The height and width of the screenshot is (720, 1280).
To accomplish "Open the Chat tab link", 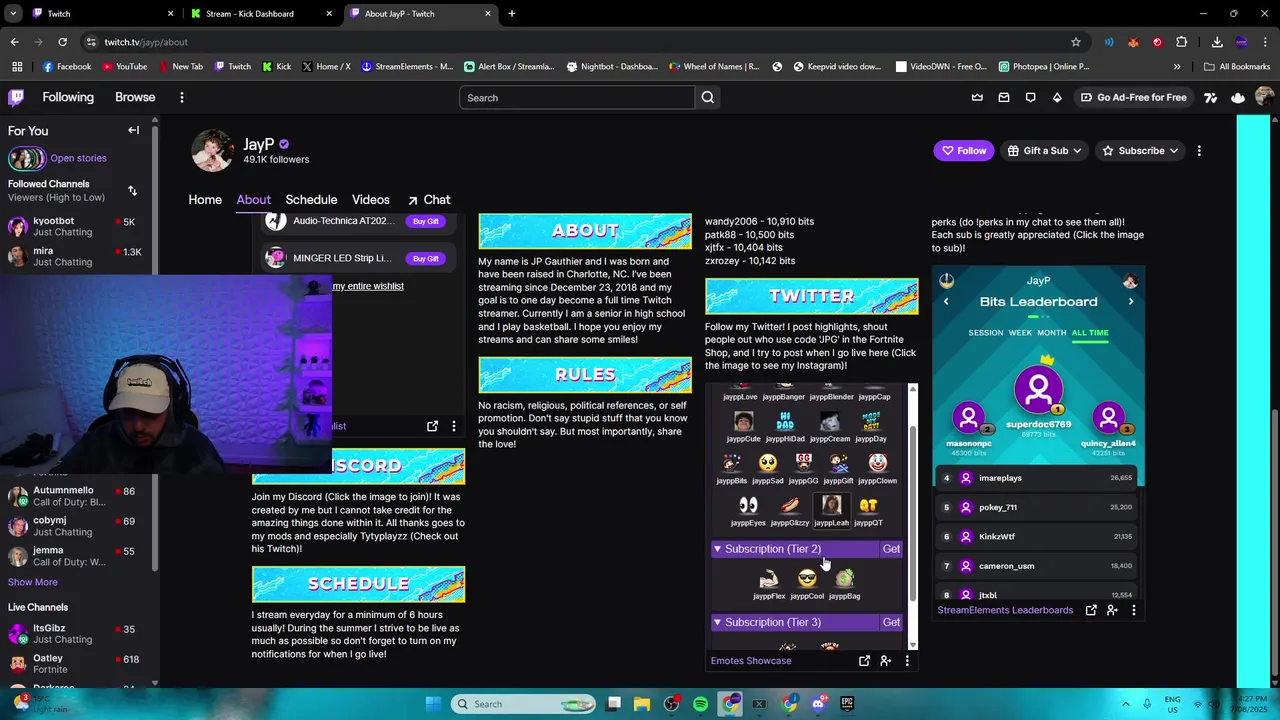I will [x=428, y=200].
